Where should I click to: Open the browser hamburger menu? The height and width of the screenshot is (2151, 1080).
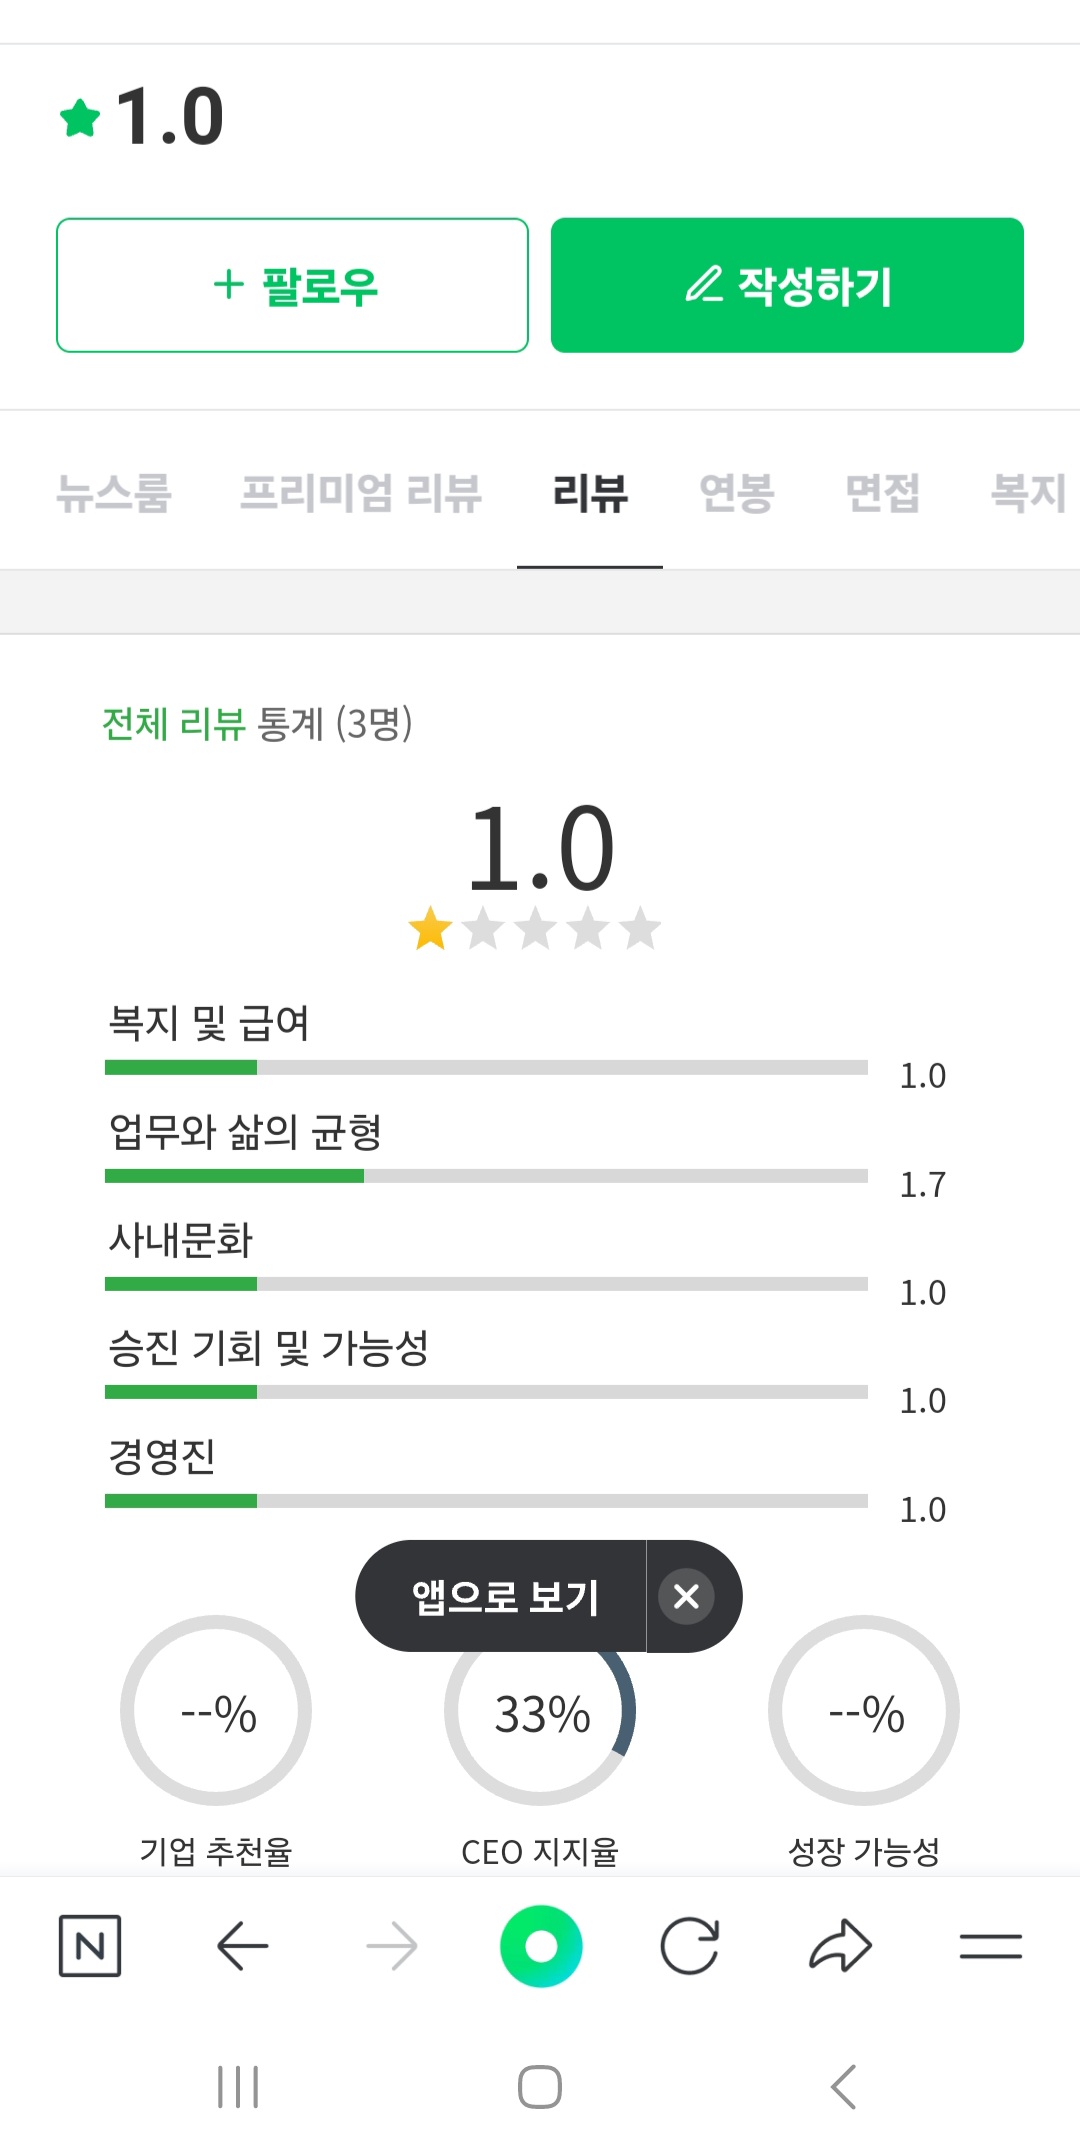(x=990, y=1946)
